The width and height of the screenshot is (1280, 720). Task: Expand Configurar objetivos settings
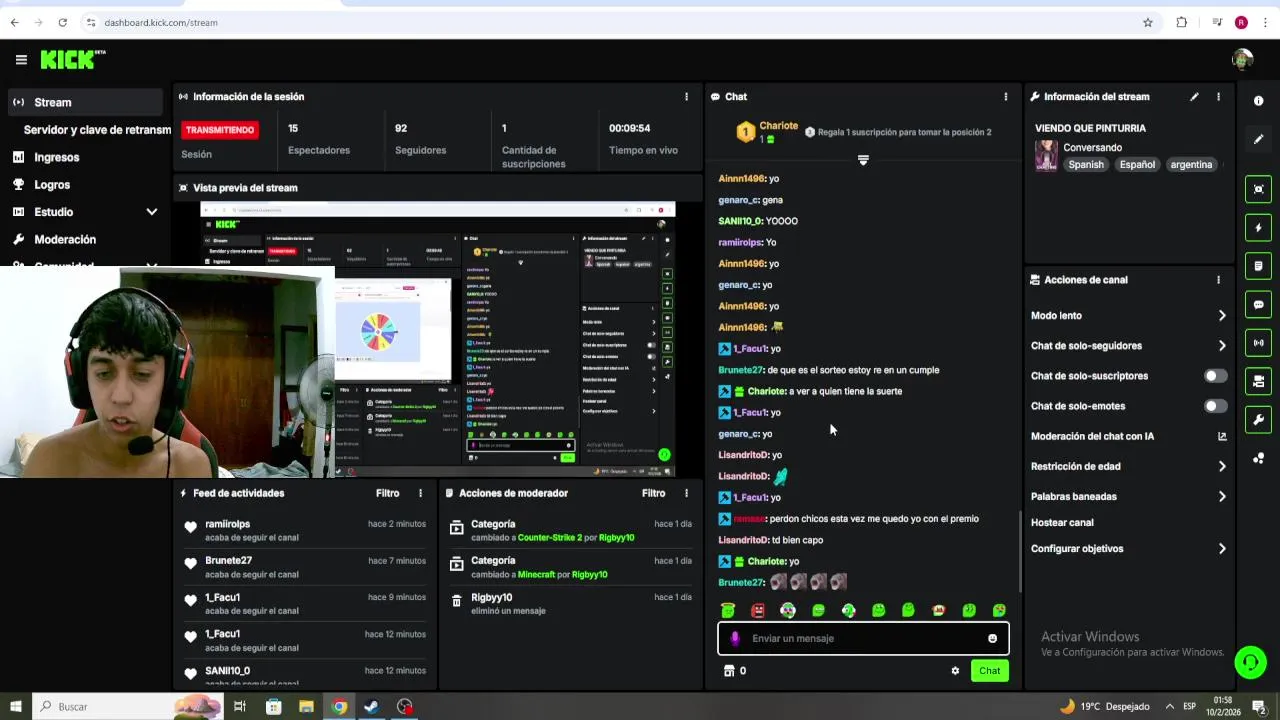pos(1222,549)
